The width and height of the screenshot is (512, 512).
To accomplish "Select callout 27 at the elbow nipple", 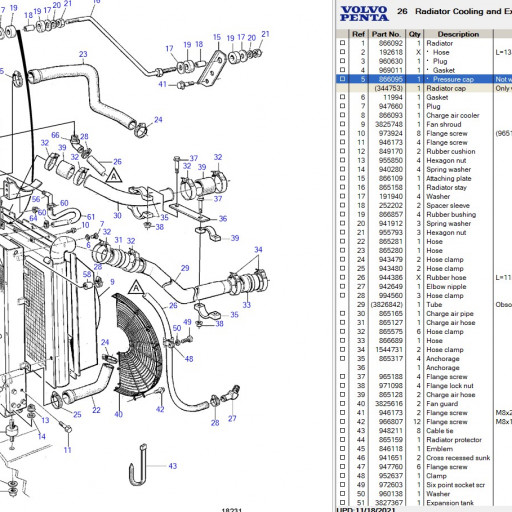I will click(x=232, y=418).
